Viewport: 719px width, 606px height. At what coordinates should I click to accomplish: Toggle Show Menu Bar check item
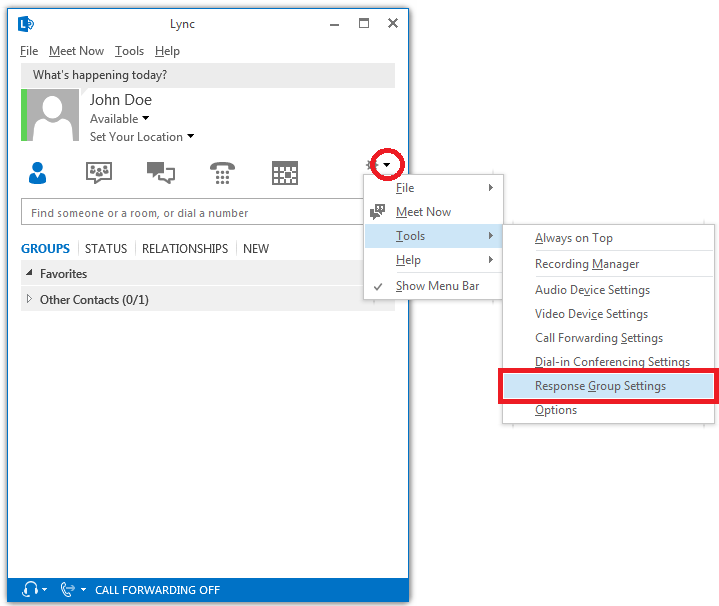click(x=433, y=286)
